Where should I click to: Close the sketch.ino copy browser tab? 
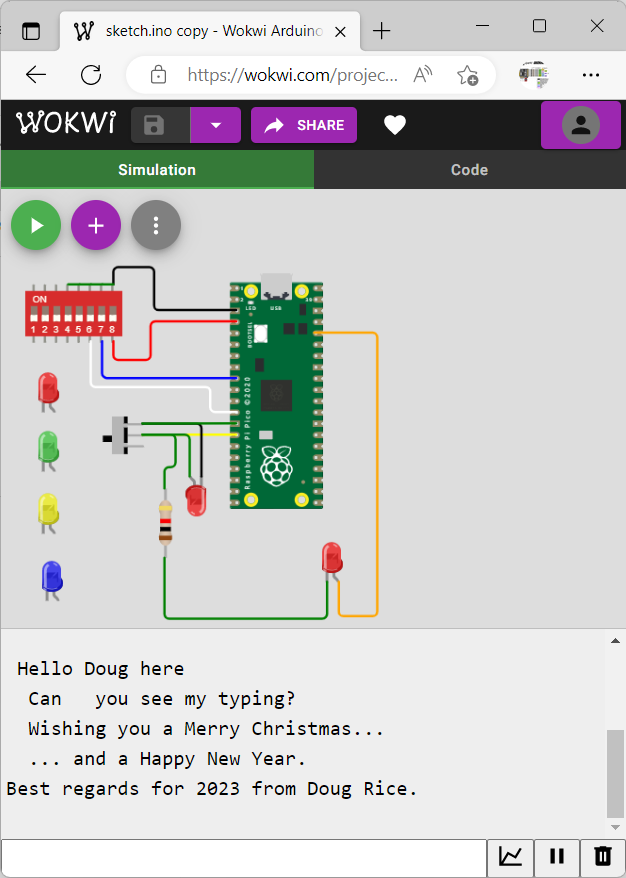point(340,32)
